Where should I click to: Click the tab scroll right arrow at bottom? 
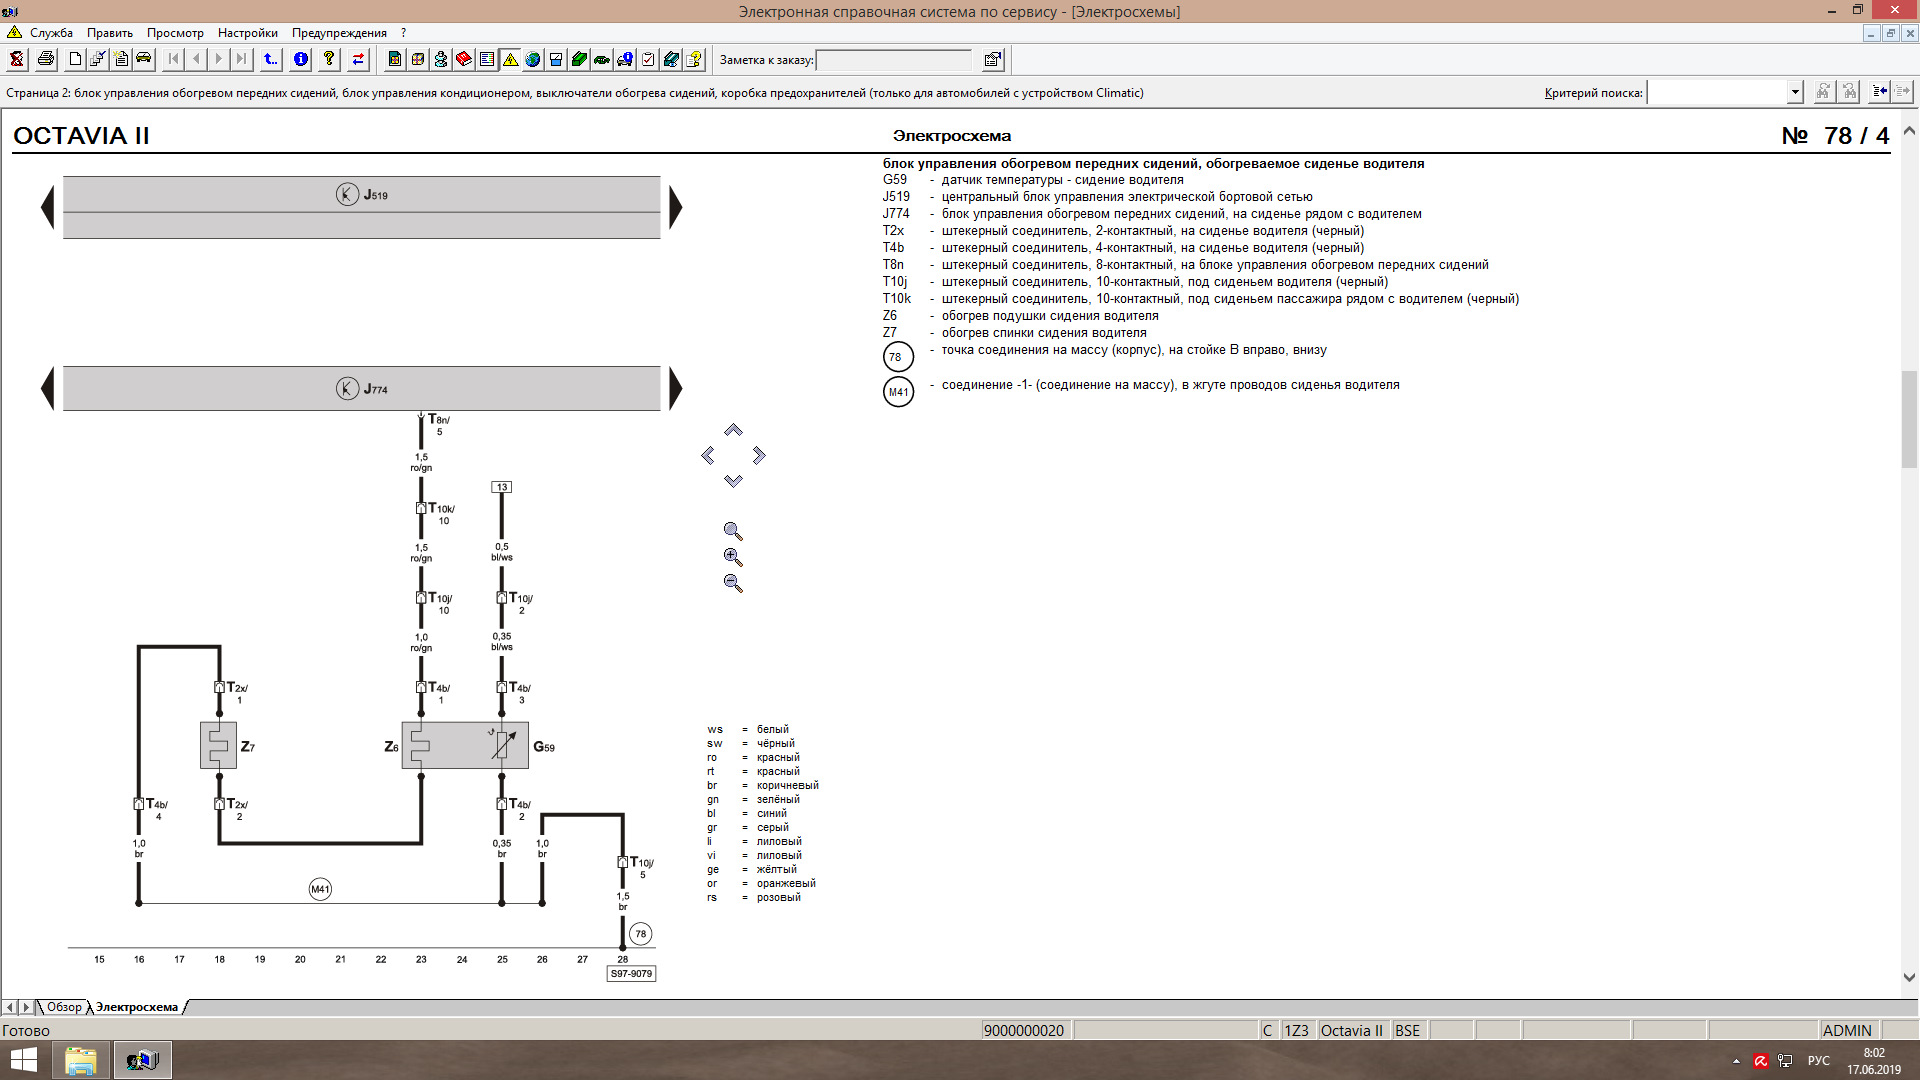(x=27, y=1007)
